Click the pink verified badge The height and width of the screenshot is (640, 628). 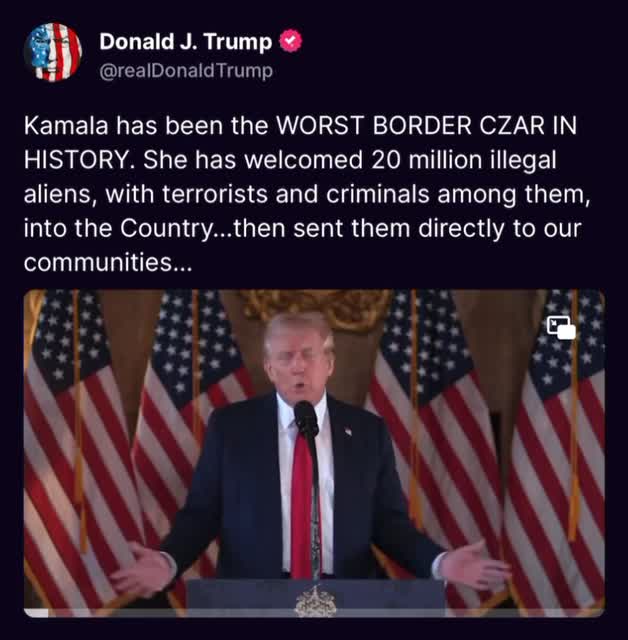click(291, 41)
